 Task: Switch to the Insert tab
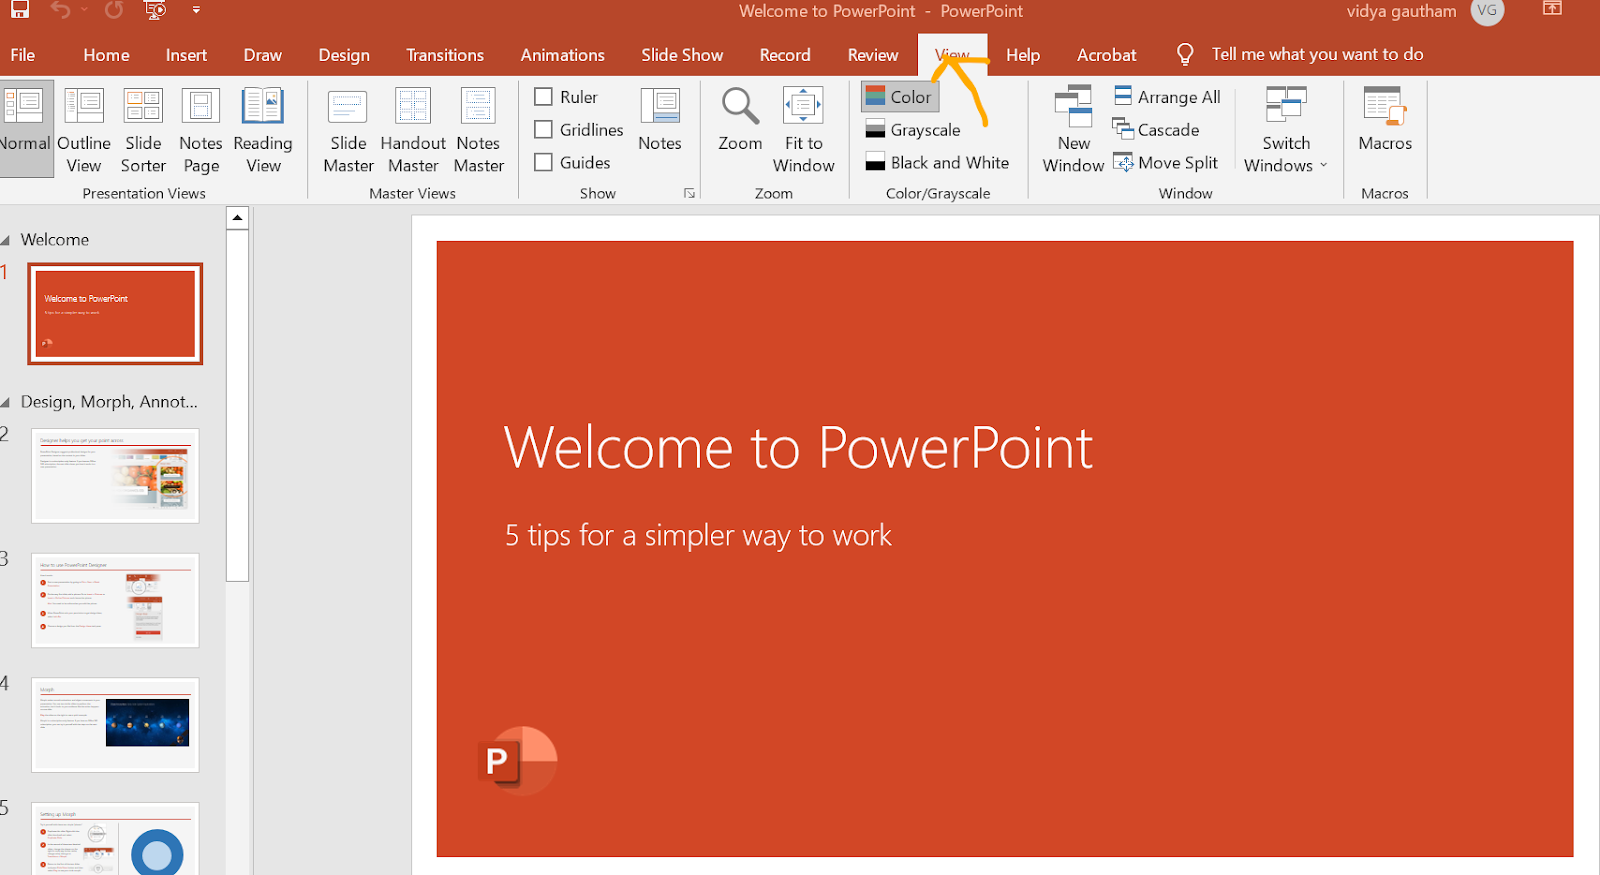pos(186,55)
